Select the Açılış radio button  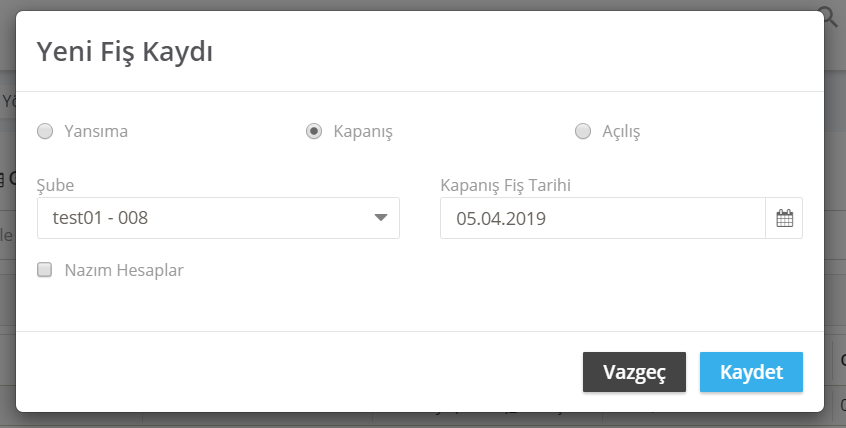tap(583, 131)
